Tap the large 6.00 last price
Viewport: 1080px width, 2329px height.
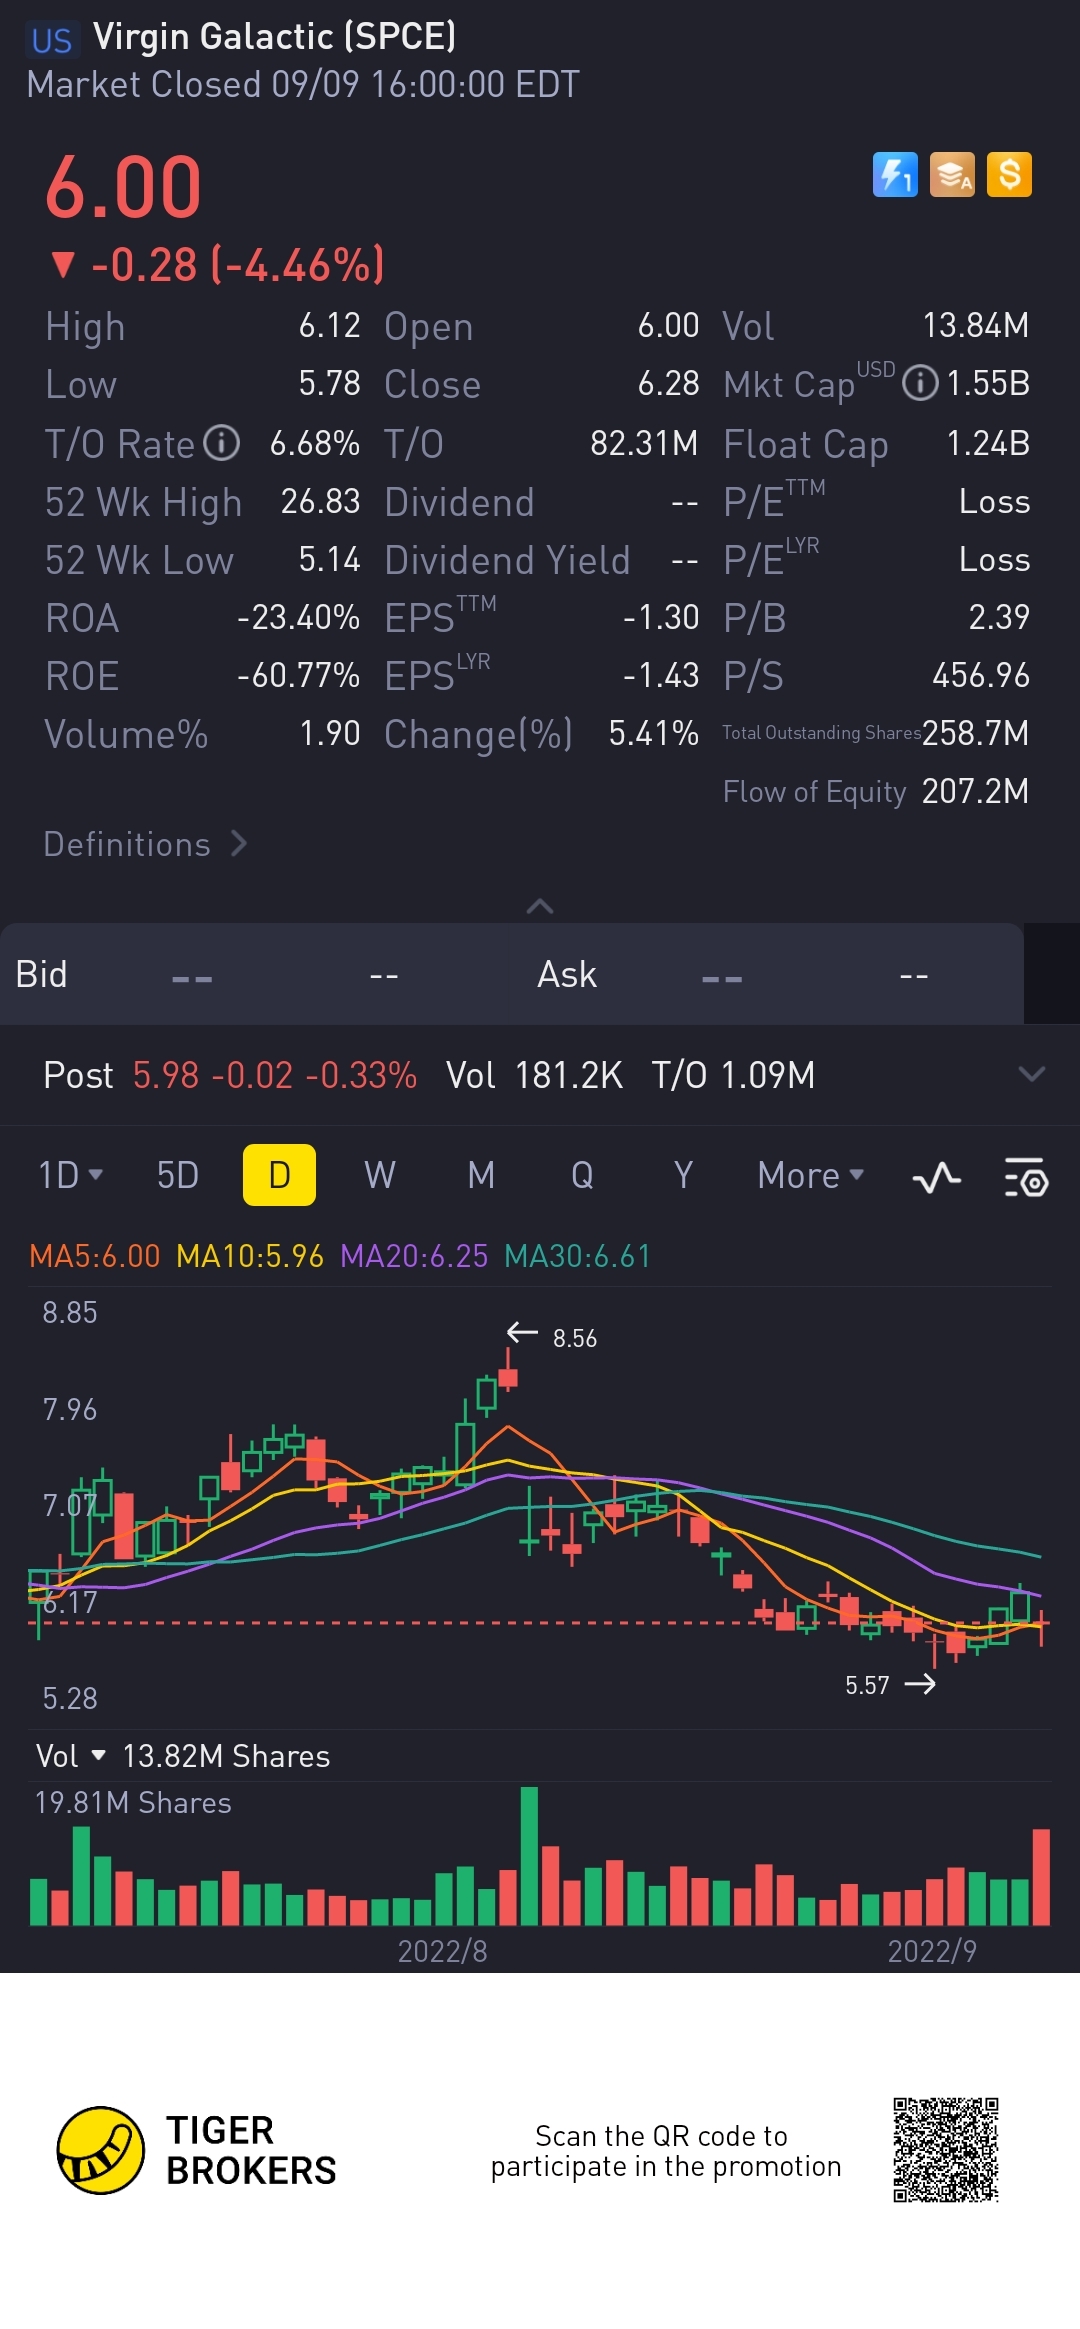pyautogui.click(x=124, y=187)
